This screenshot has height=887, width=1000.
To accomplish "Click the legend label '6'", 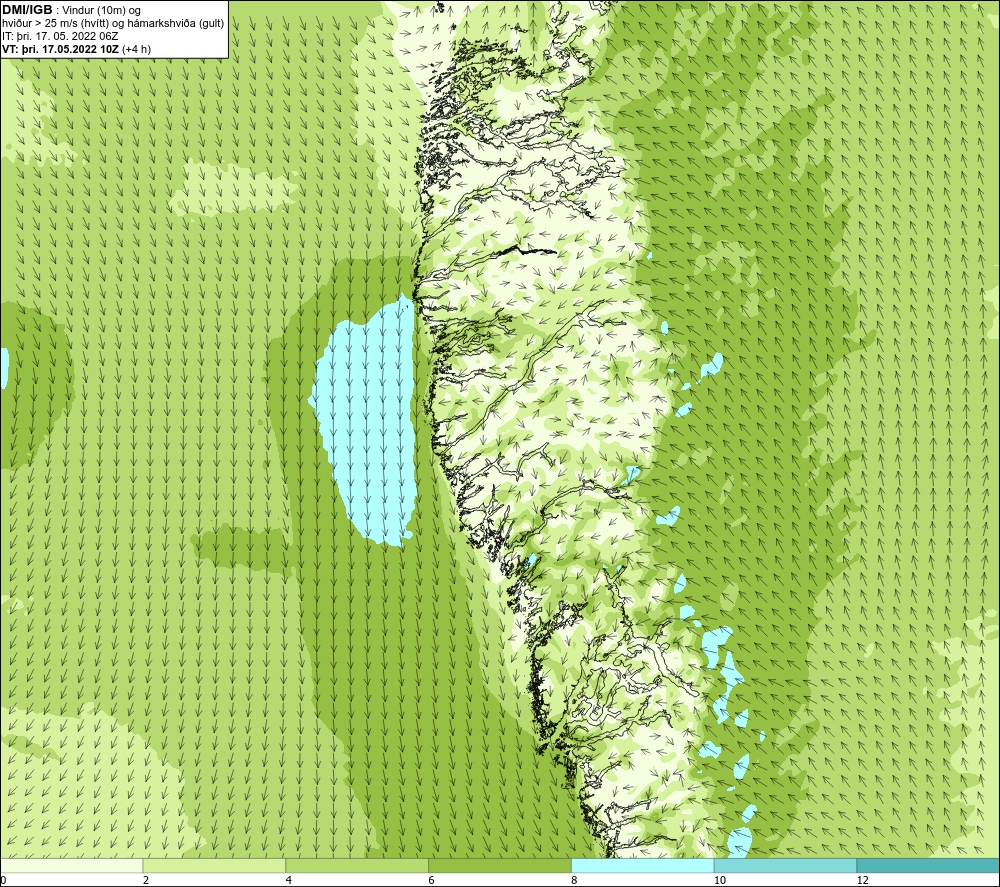I will (x=432, y=880).
